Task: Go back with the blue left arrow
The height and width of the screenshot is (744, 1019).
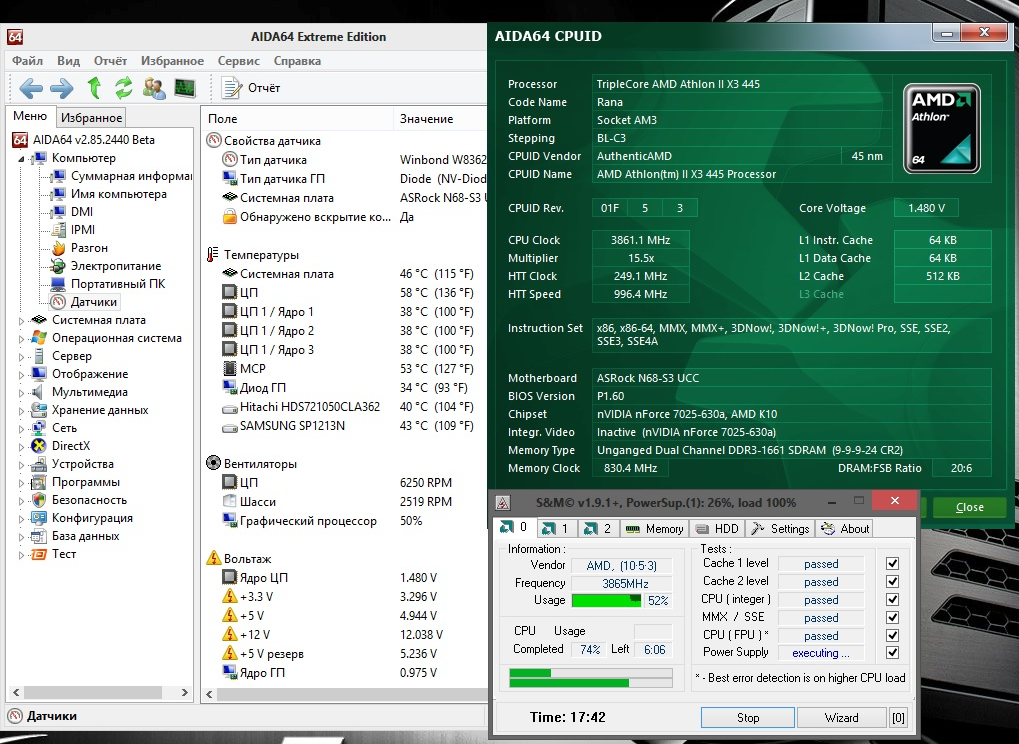Action: point(31,88)
